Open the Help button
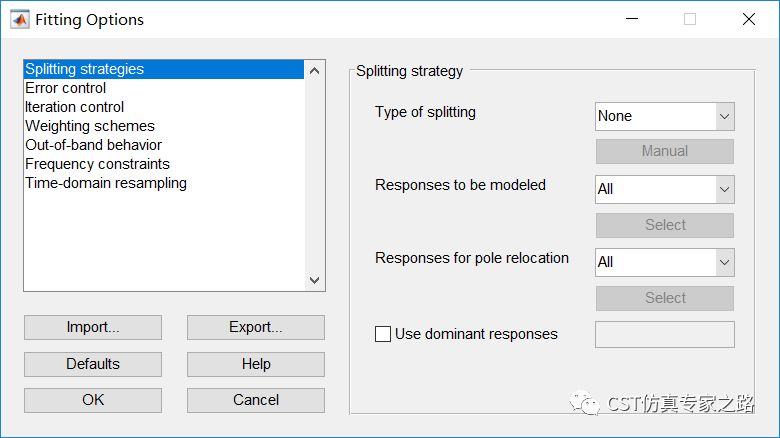Viewport: 780px width, 438px height. coord(256,364)
